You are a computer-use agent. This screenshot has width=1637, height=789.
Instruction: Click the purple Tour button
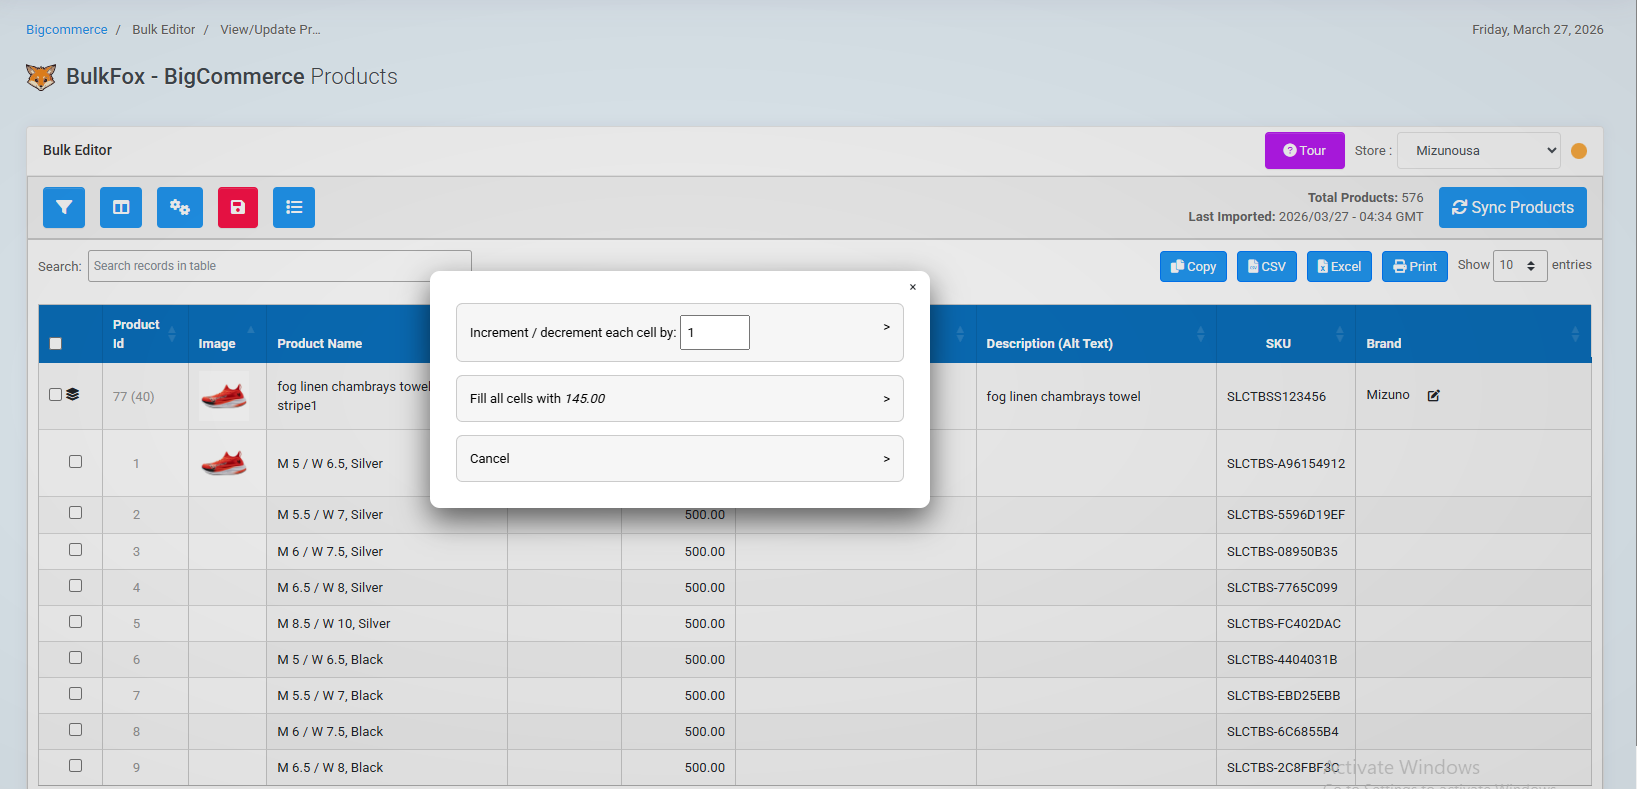(x=1305, y=151)
